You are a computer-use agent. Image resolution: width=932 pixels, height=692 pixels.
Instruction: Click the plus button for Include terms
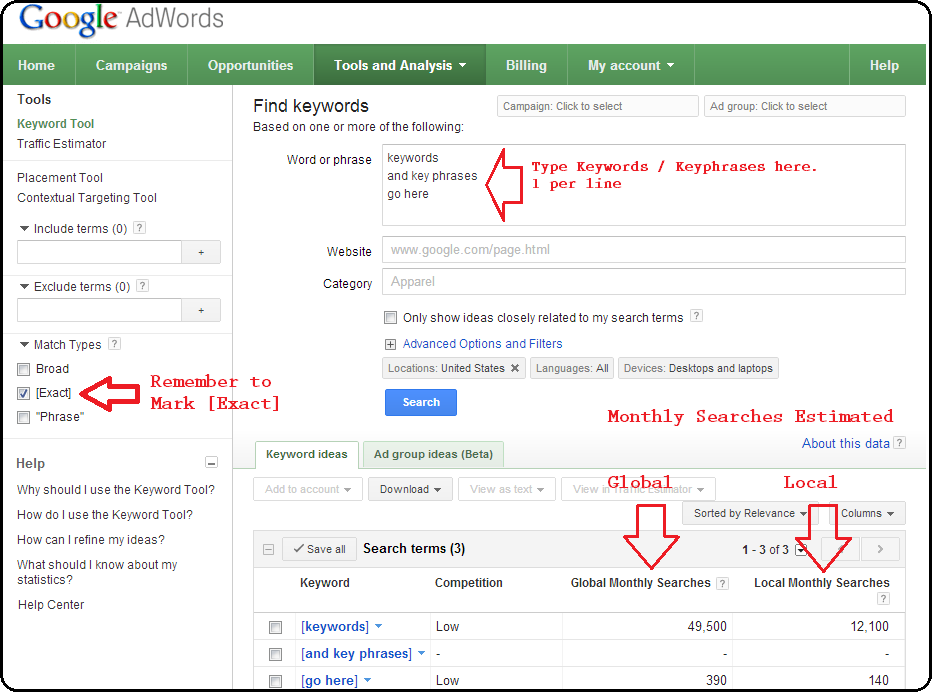click(x=201, y=252)
